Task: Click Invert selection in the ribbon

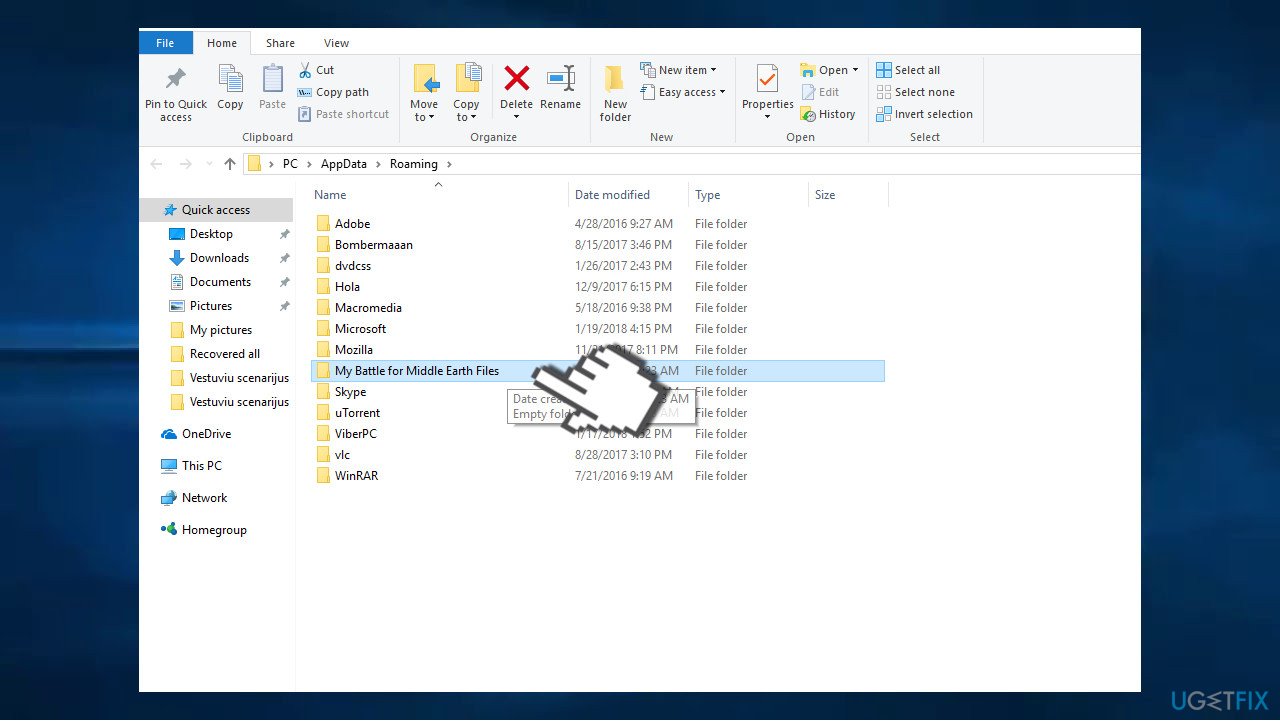Action: [924, 114]
